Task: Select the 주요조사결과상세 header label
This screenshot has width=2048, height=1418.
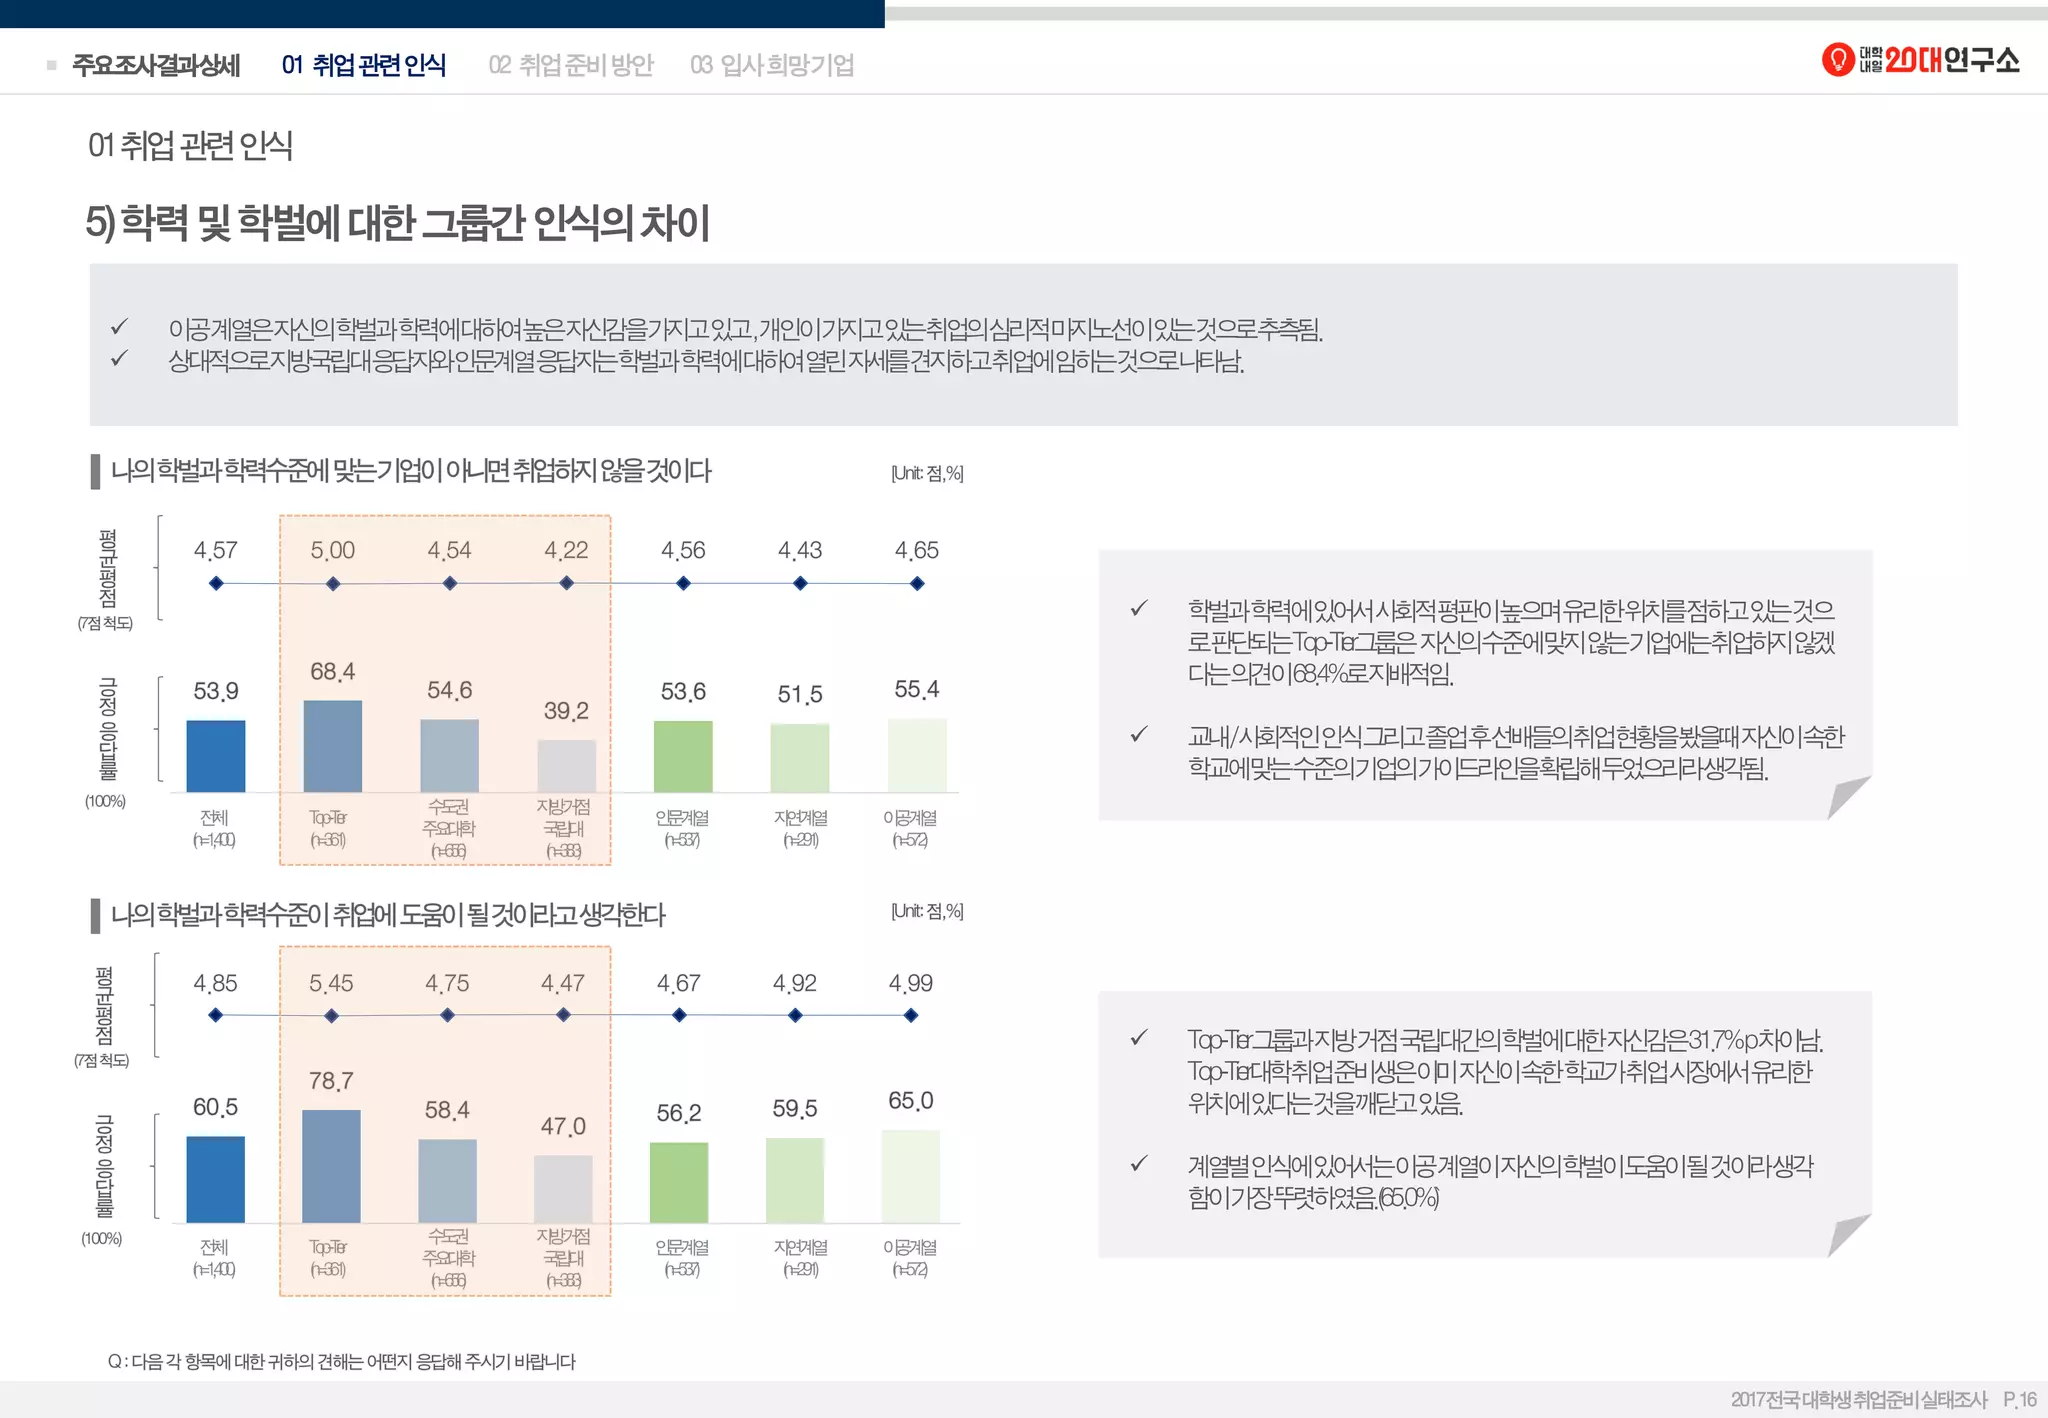Action: (x=156, y=65)
